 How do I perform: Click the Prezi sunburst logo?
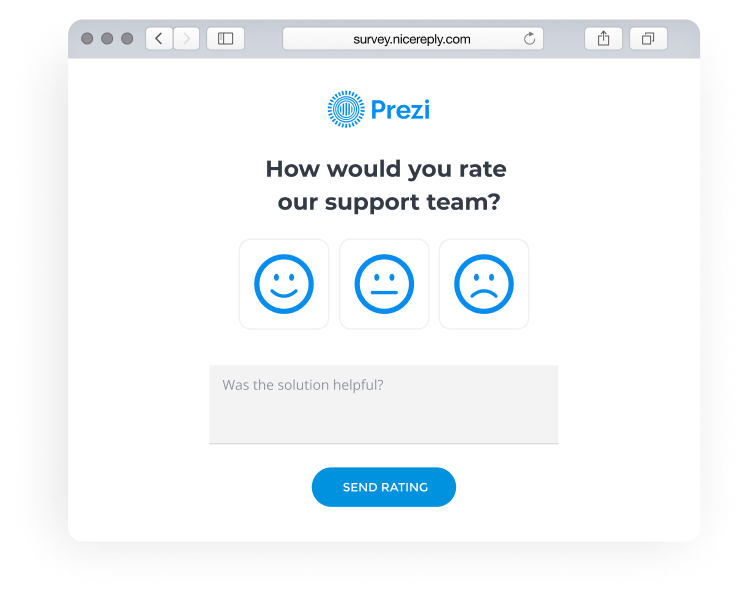point(346,109)
